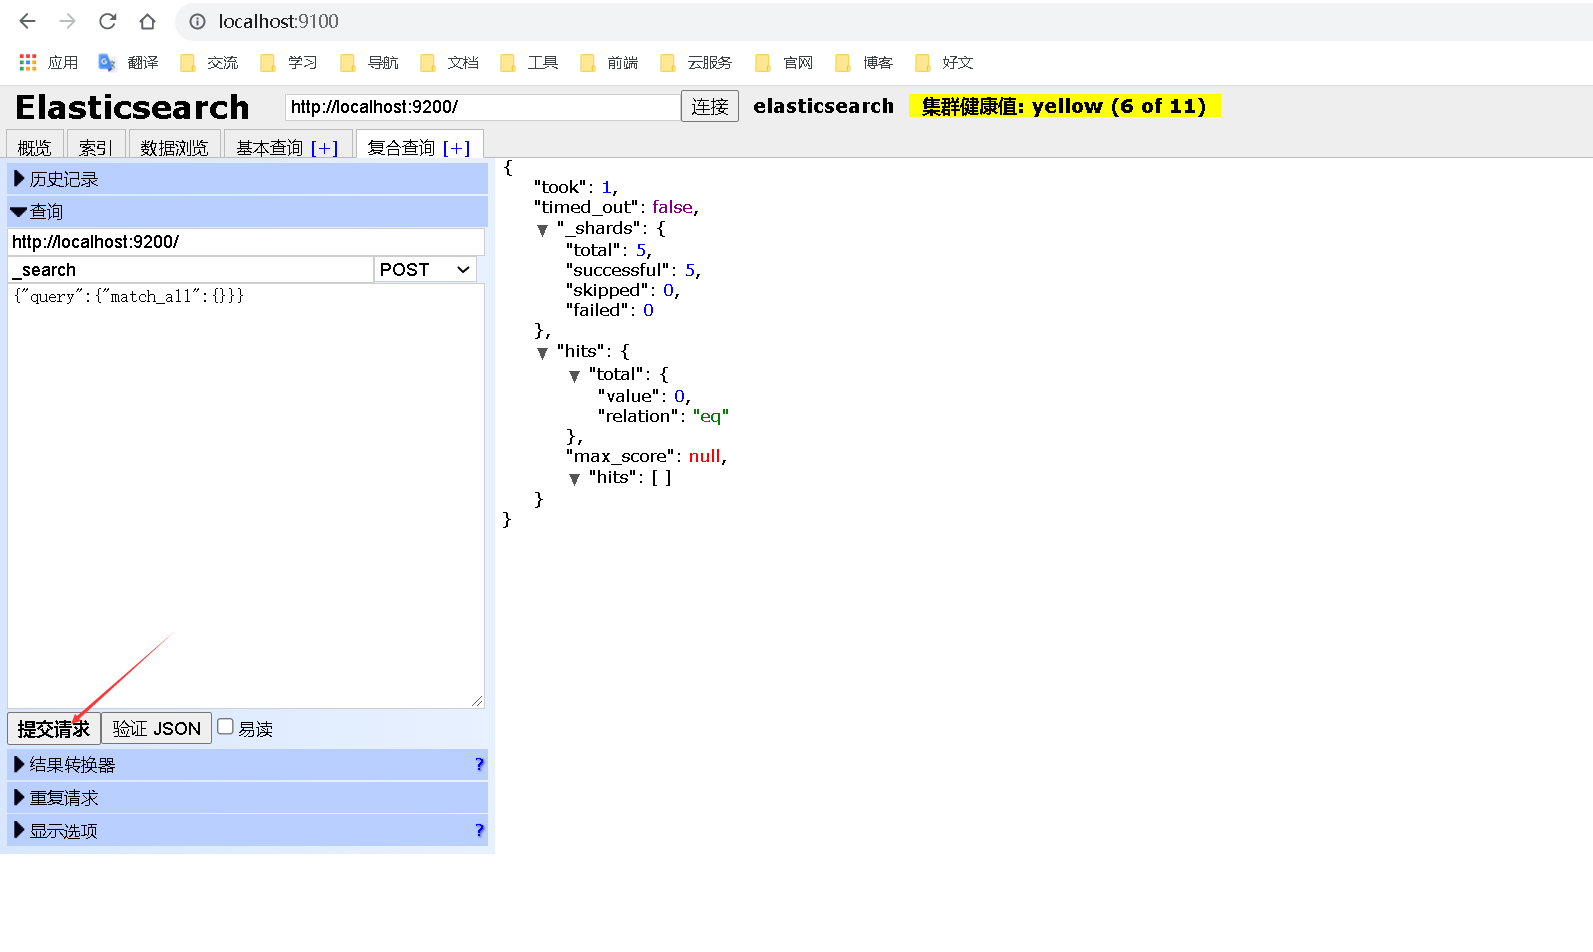Open the 好文 bookmark folder

tap(944, 62)
